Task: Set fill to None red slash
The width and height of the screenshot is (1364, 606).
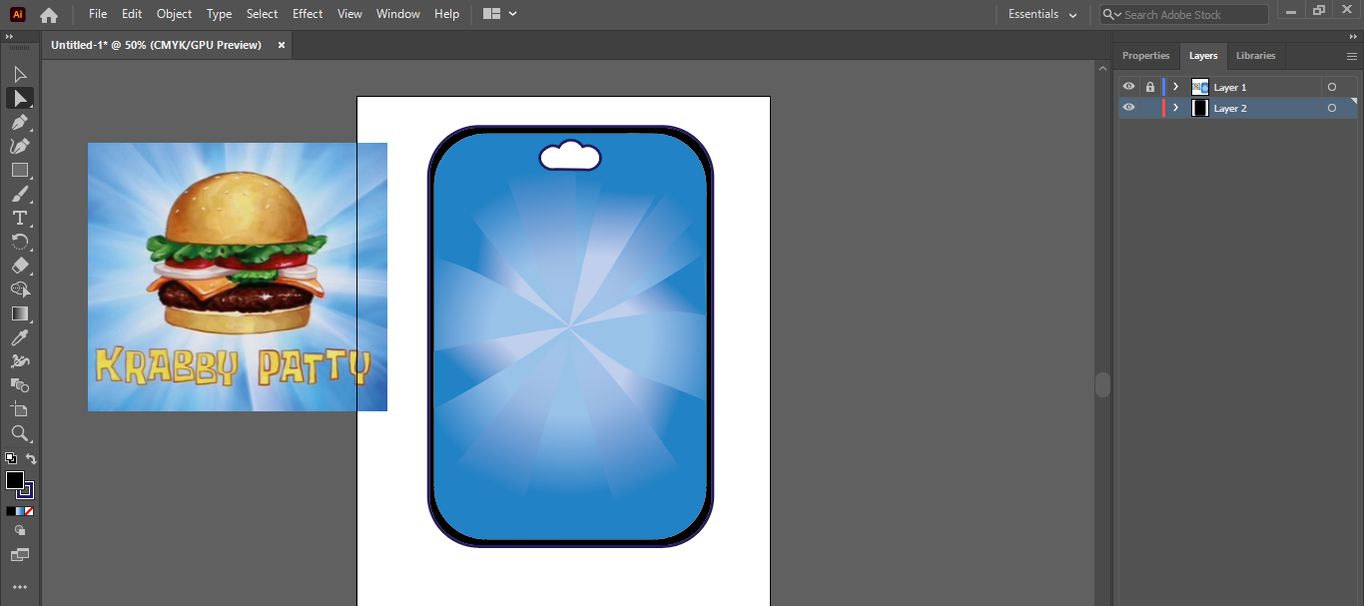Action: click(x=29, y=511)
